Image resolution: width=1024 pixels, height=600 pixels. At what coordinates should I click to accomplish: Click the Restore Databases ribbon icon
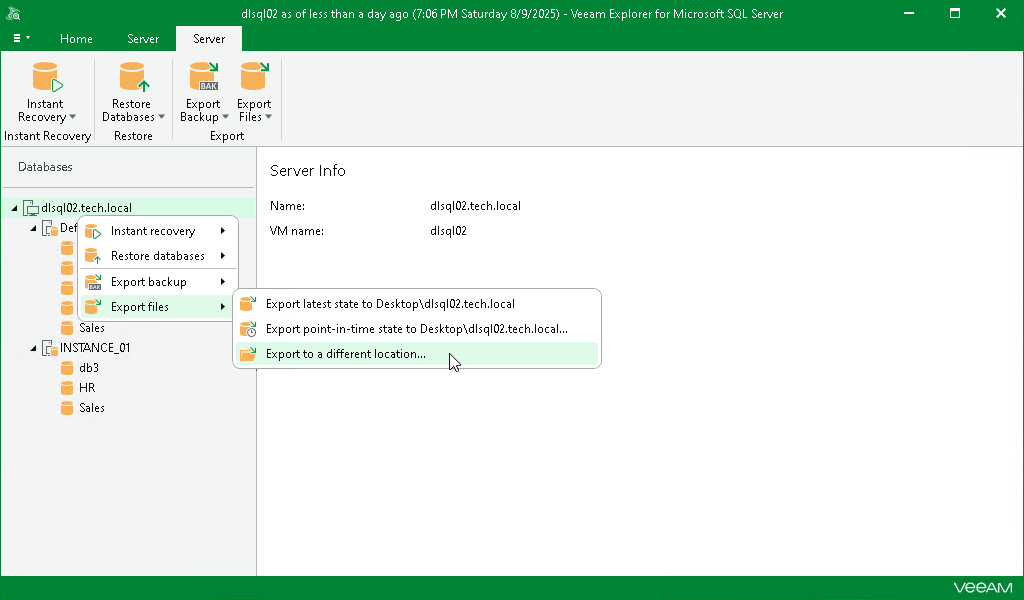[132, 78]
